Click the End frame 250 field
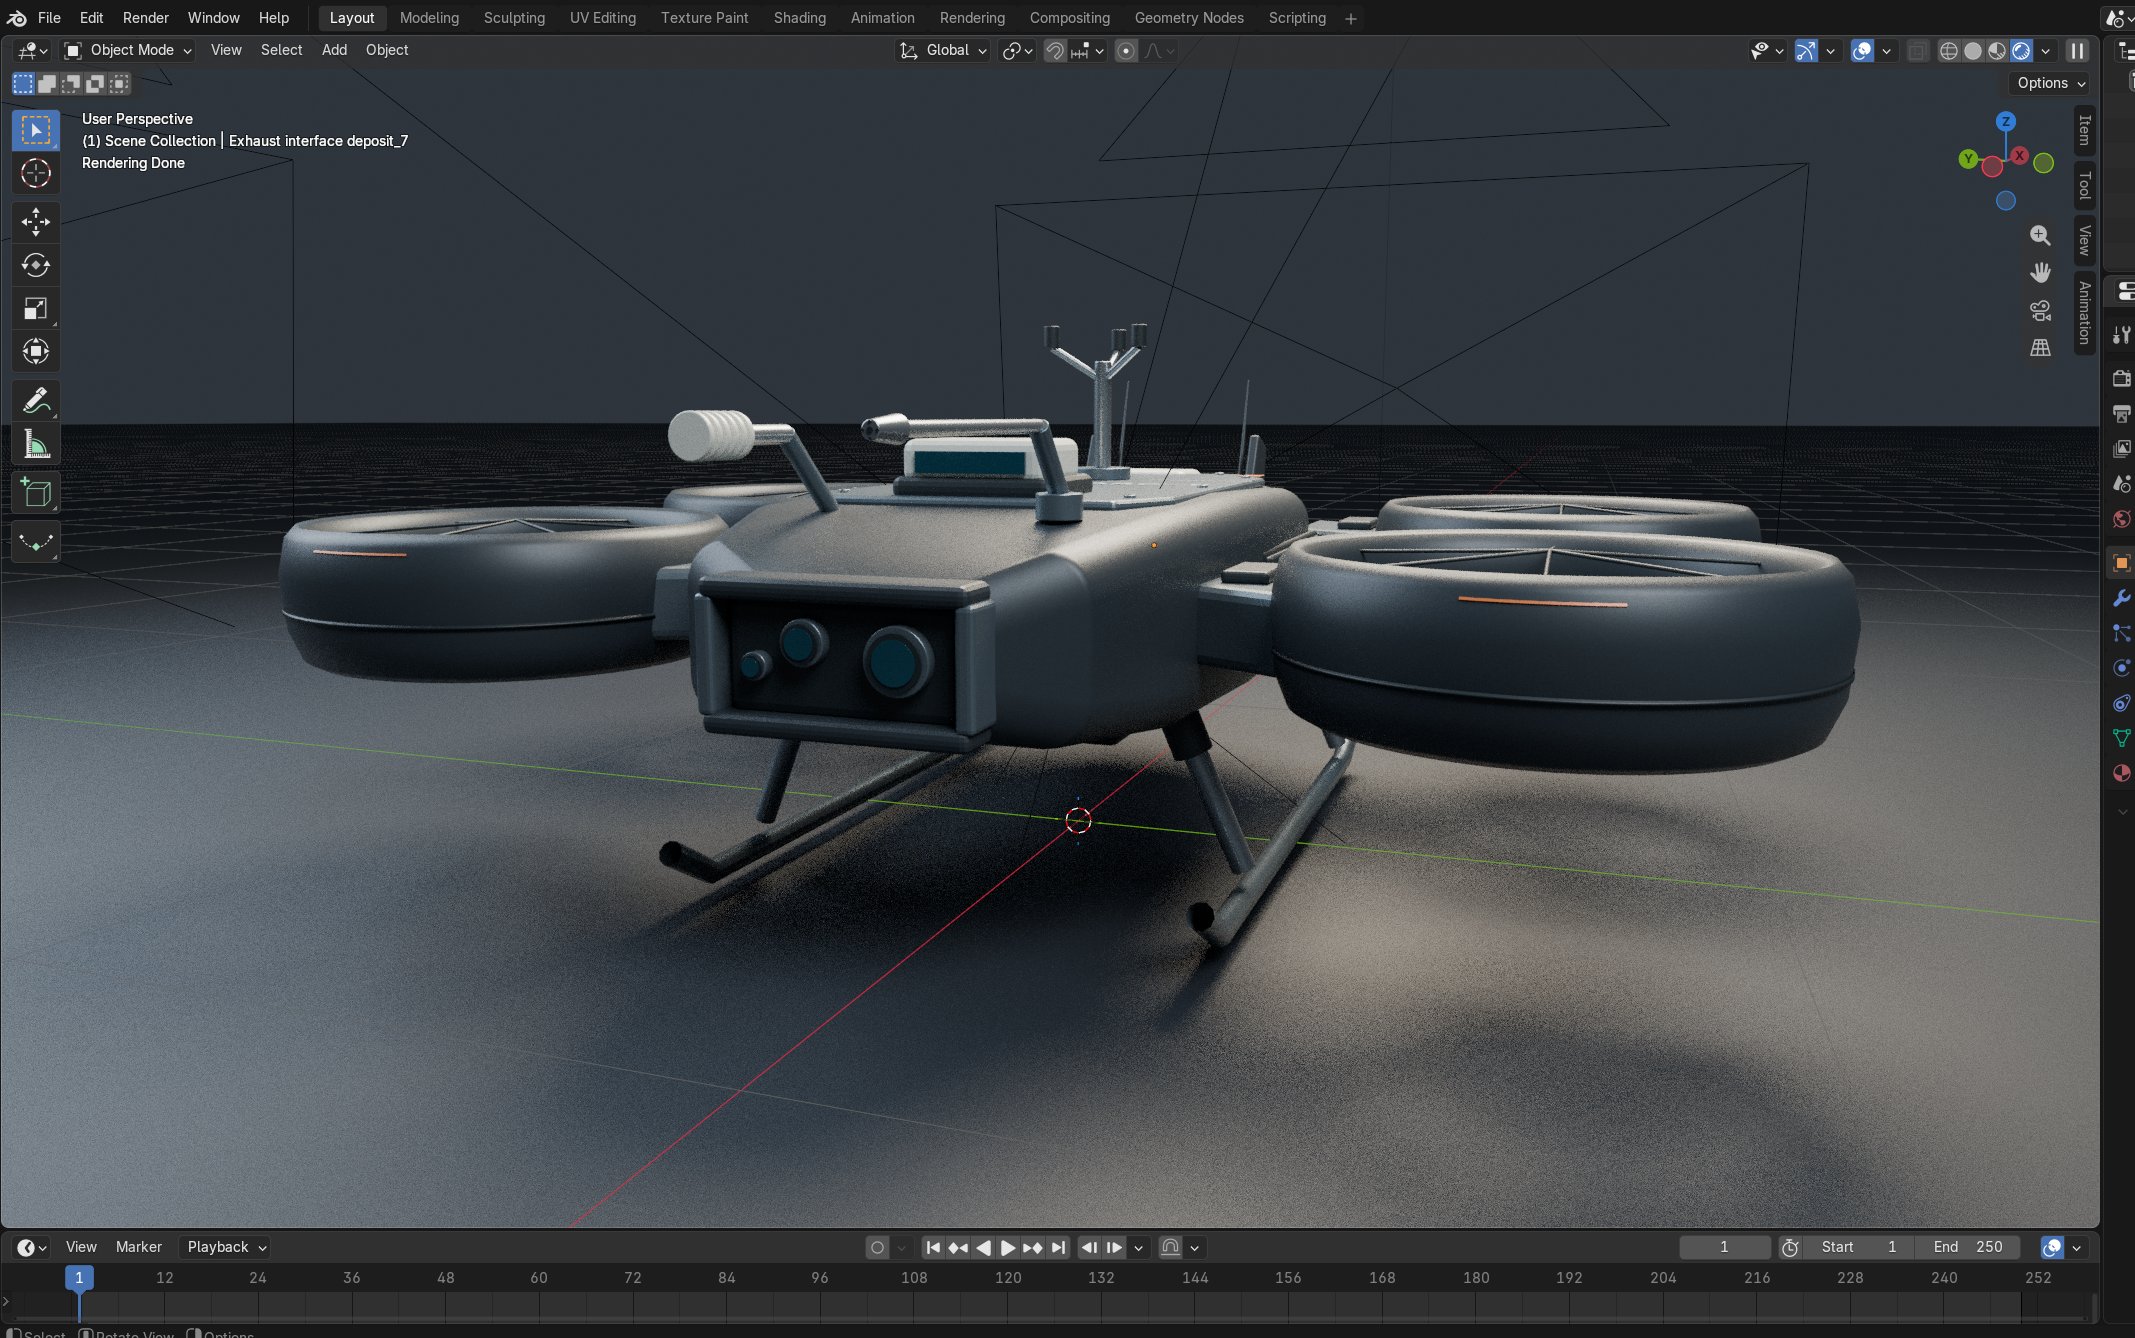2135x1338 pixels. click(1968, 1247)
